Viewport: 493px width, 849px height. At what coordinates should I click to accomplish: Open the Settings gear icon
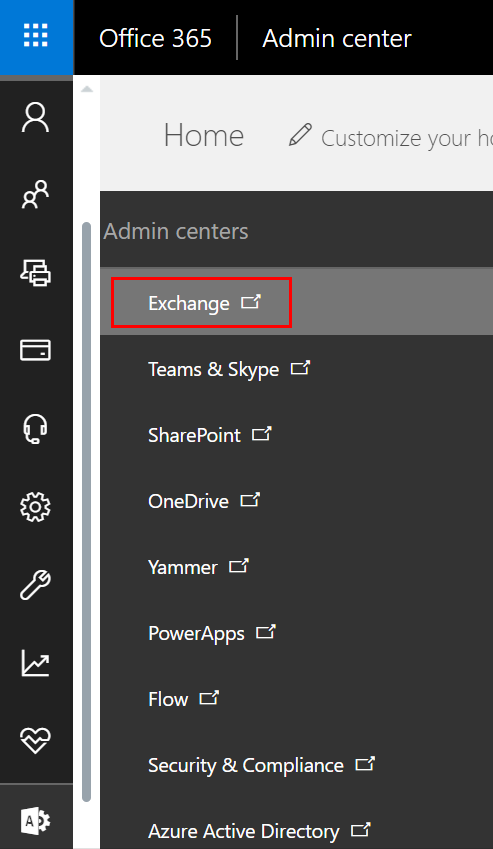pos(36,507)
